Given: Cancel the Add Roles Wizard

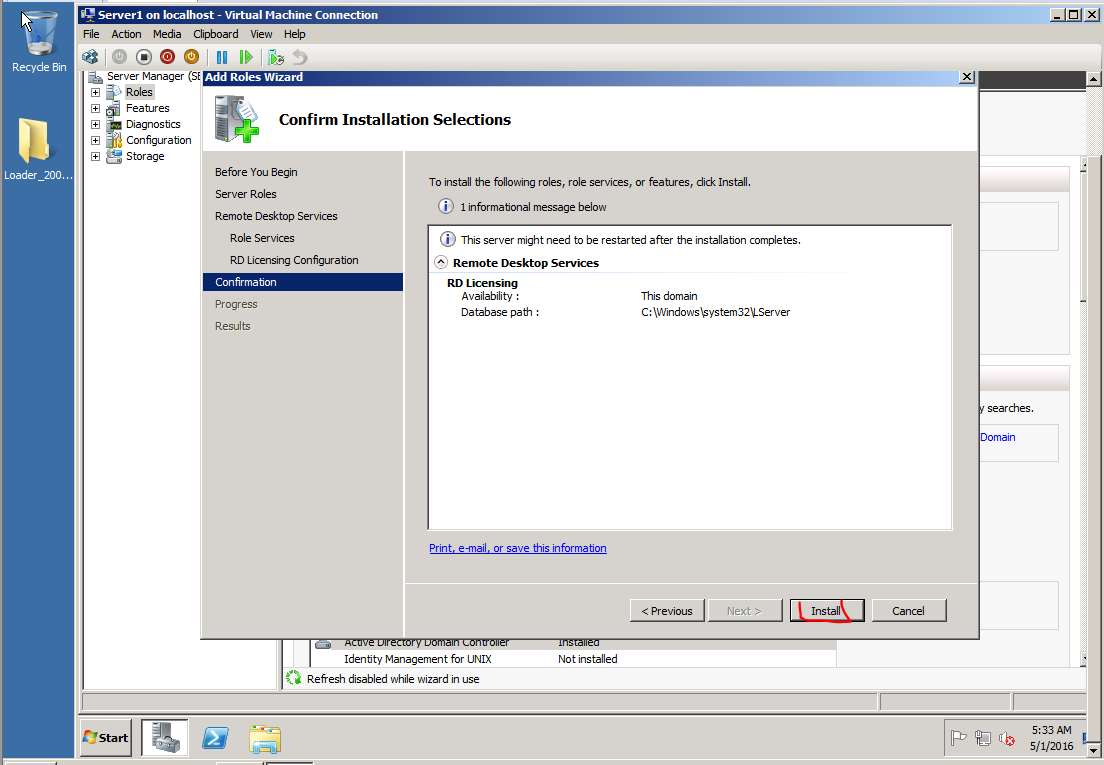Looking at the screenshot, I should 908,611.
